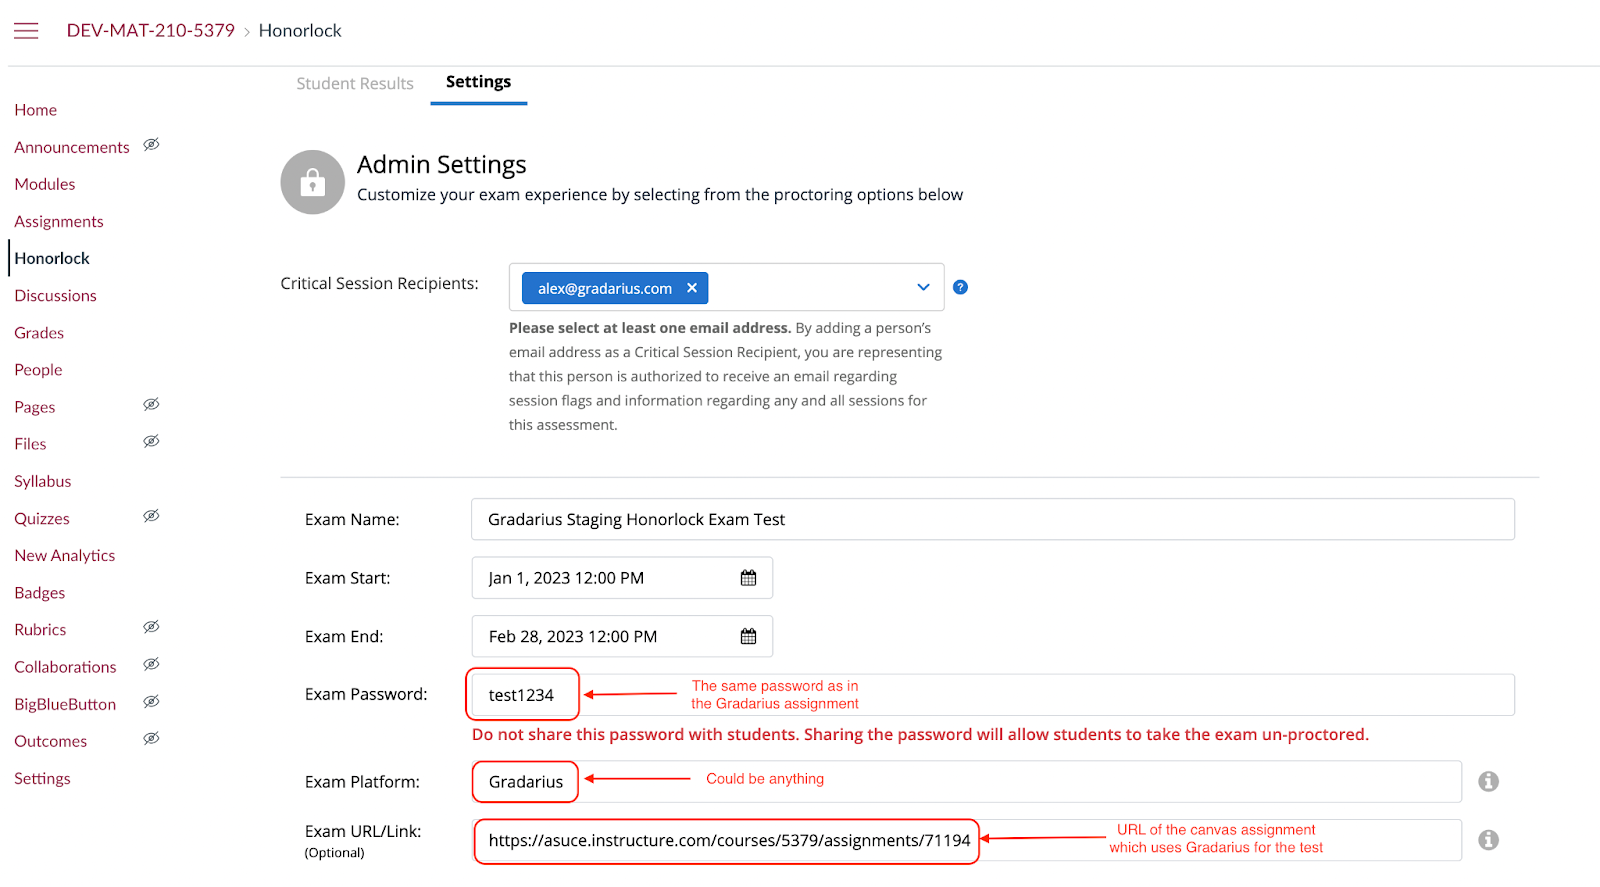The height and width of the screenshot is (887, 1600).
Task: Open Rubrics link in sidebar
Action: [40, 630]
